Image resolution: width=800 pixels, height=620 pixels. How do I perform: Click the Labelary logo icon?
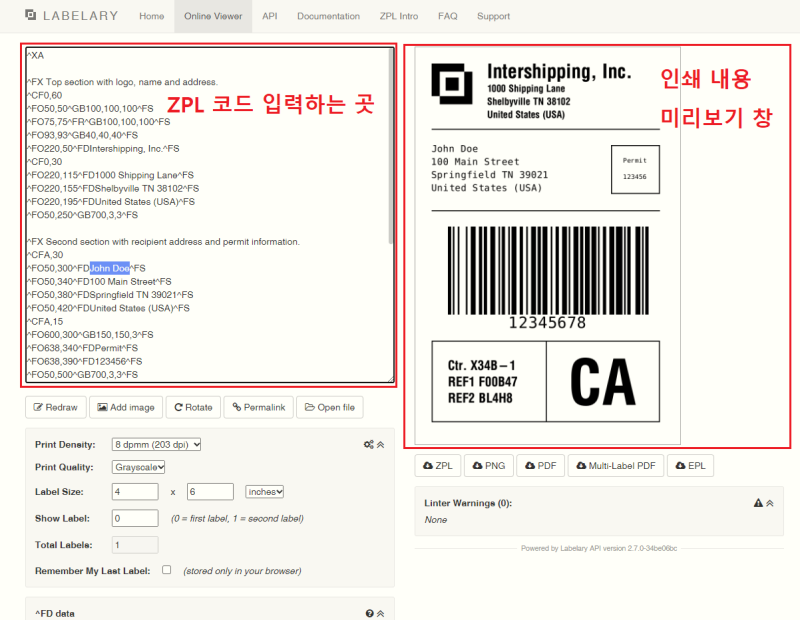[x=31, y=15]
